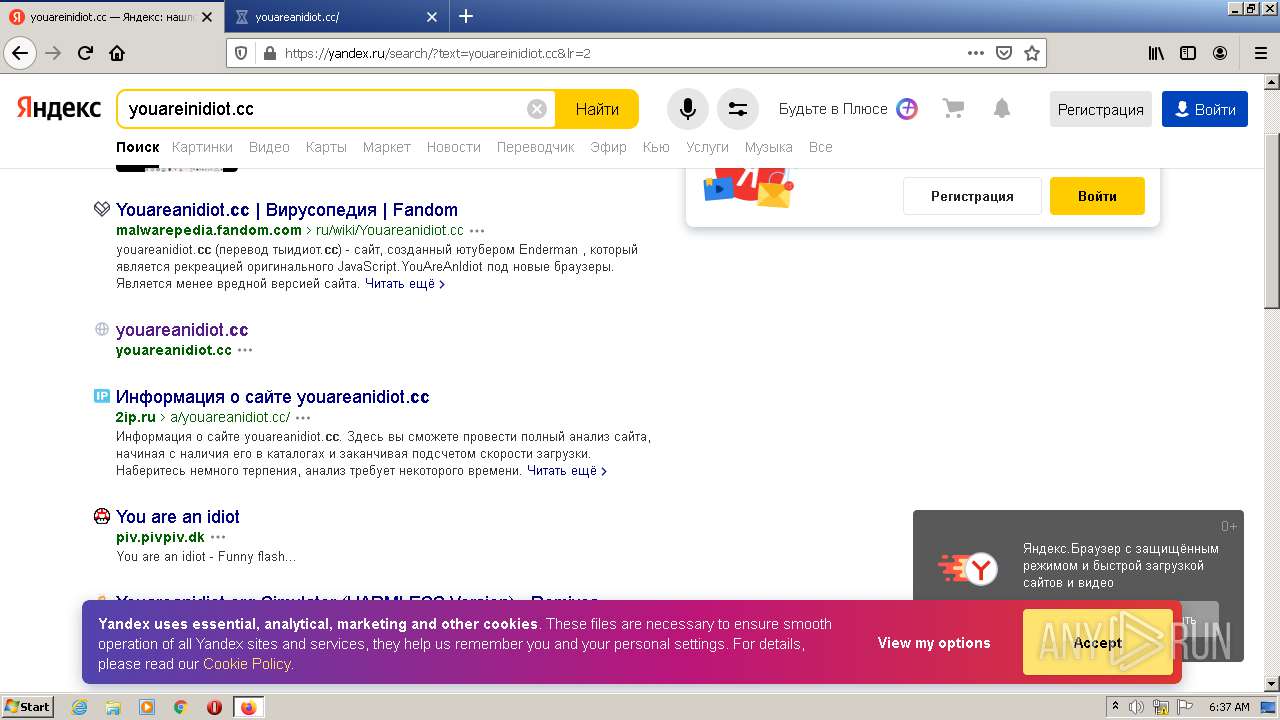Open the page actions three-dot menu
1280x720 pixels.
pos(976,53)
